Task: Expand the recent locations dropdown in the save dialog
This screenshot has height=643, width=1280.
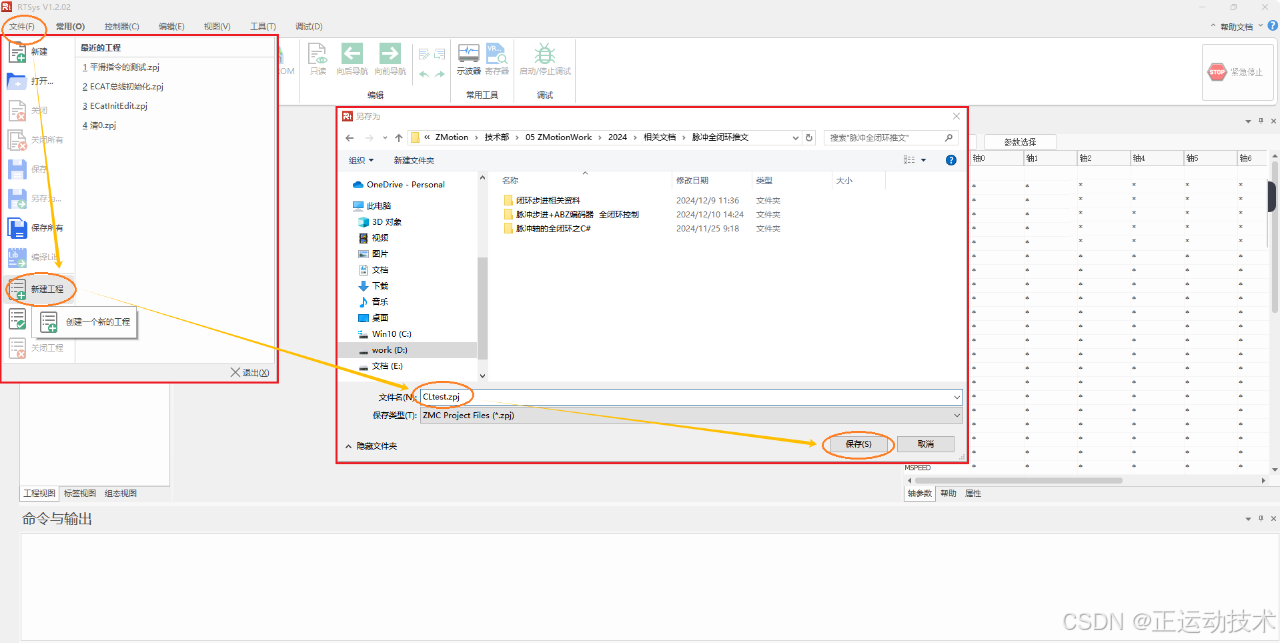Action: click(385, 137)
